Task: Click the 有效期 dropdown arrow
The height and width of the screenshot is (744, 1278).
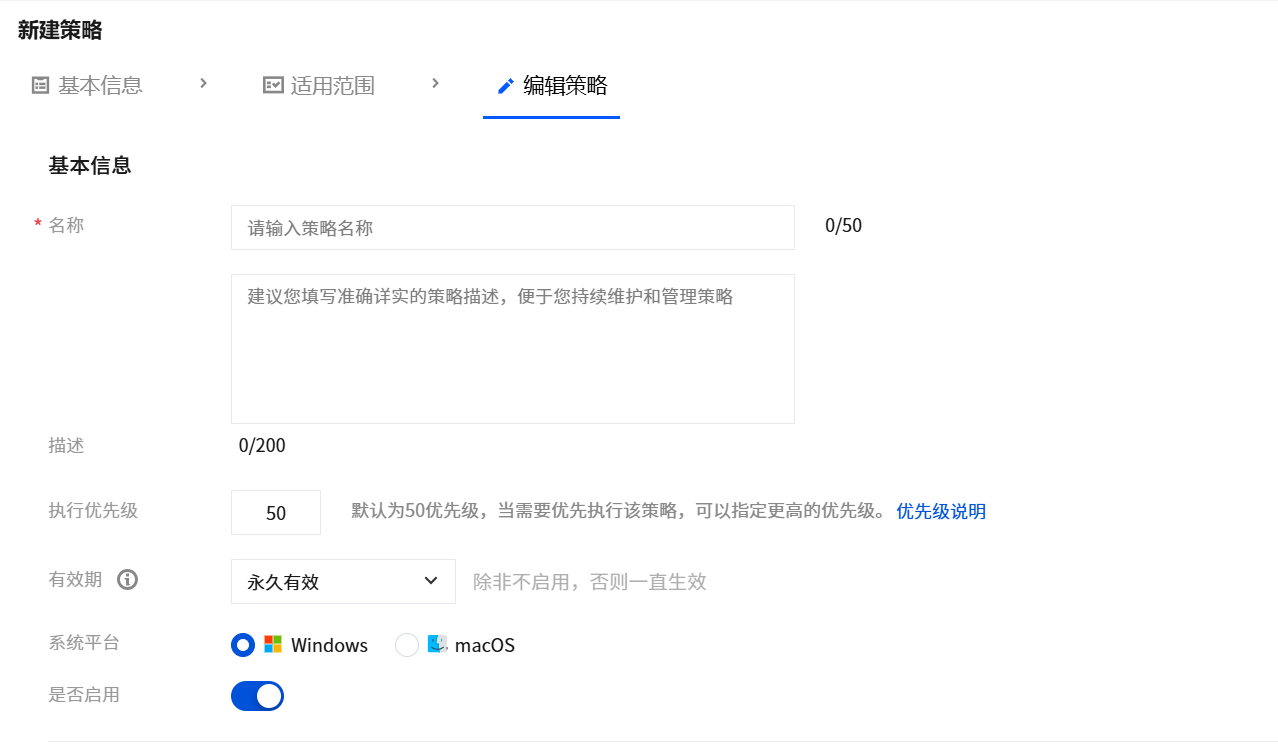Action: click(x=431, y=581)
